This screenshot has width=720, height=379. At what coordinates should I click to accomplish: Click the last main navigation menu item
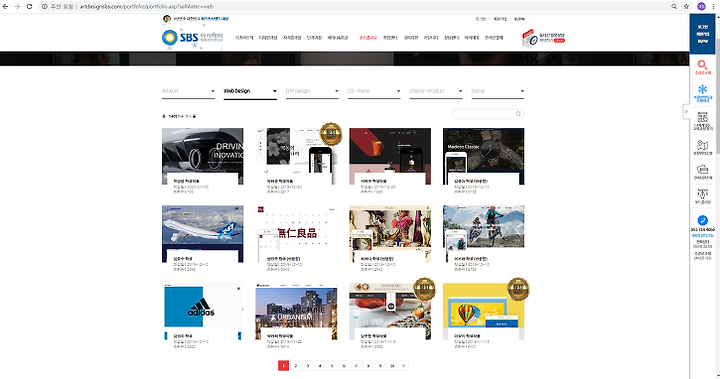(494, 38)
